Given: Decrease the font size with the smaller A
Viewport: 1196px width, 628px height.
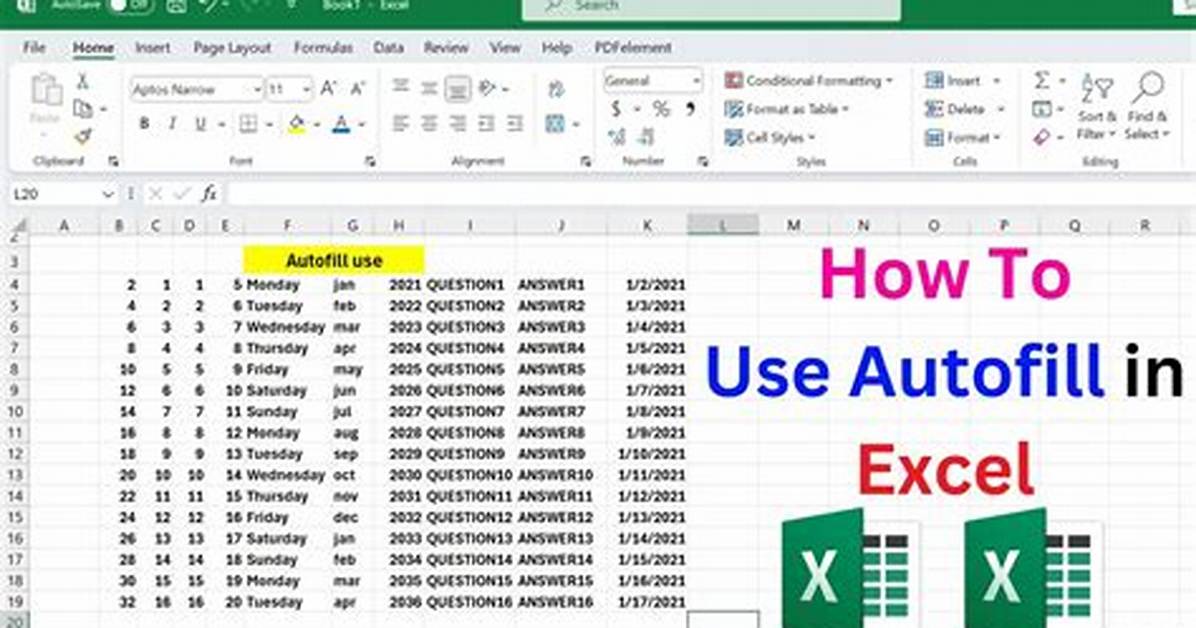Looking at the screenshot, I should pyautogui.click(x=358, y=89).
